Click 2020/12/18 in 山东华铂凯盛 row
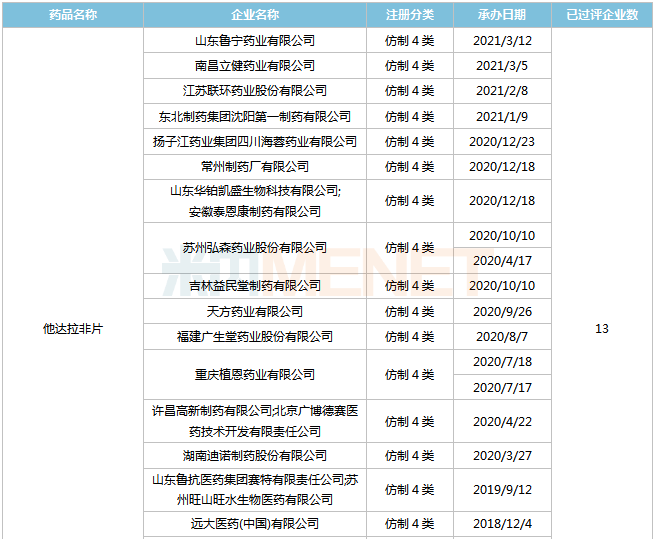 coord(502,201)
